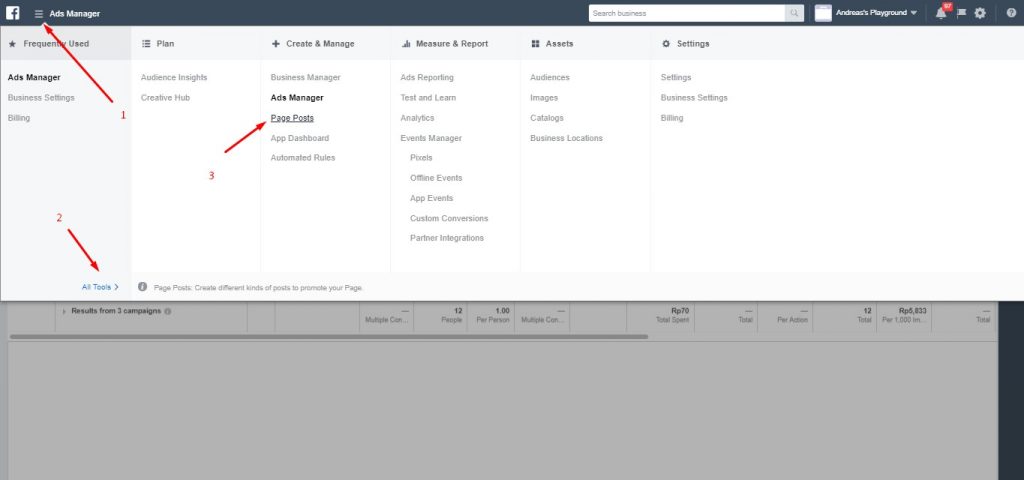Open Automated Rules
Viewport: 1024px width, 480px height.
pos(303,157)
